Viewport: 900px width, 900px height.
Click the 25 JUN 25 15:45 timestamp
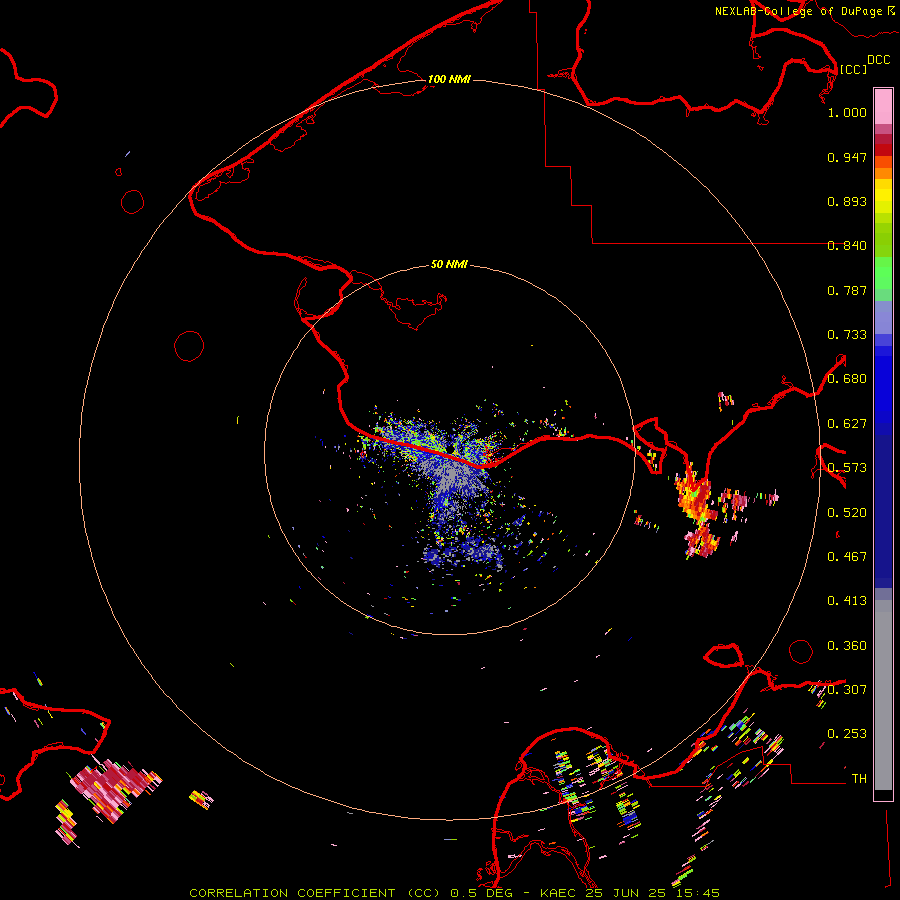pos(652,893)
